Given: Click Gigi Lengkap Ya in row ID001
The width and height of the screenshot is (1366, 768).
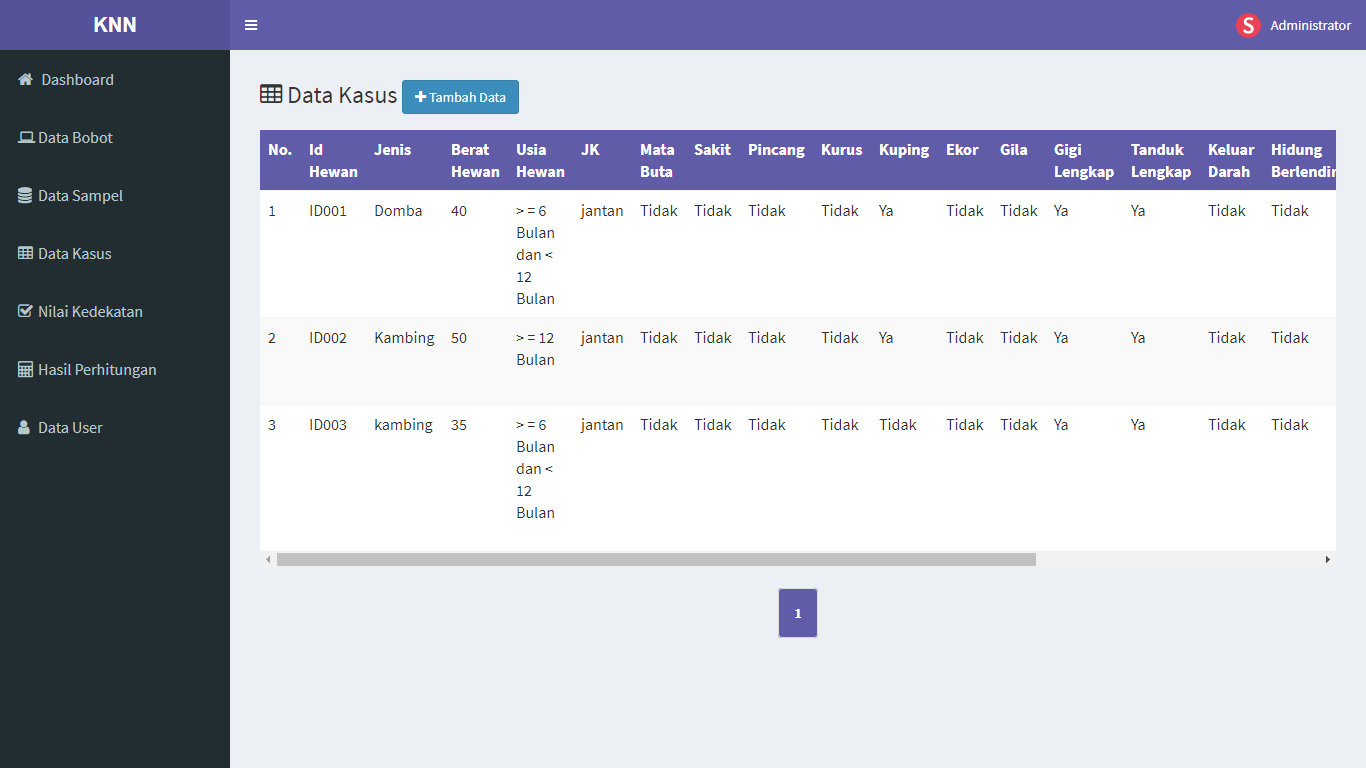Looking at the screenshot, I should [x=1061, y=210].
